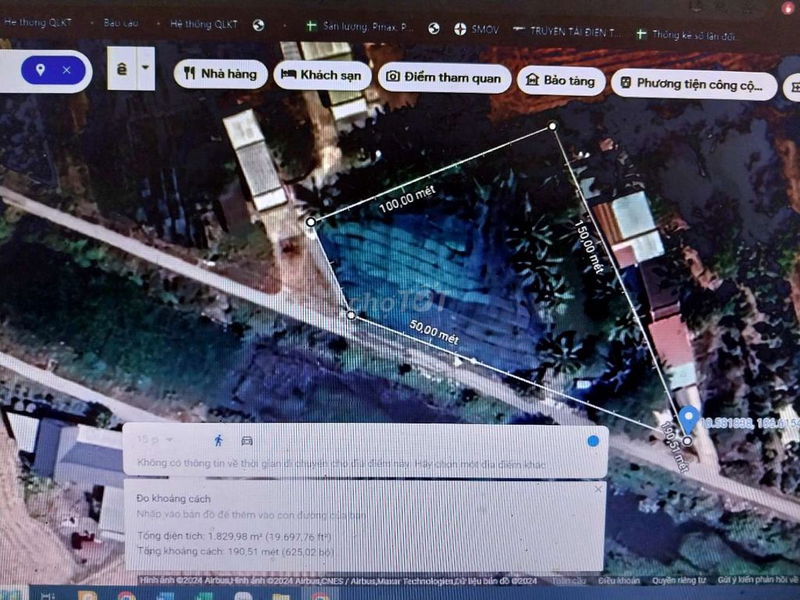Filter by Khách sạn hotels
Viewport: 800px width, 600px height.
pyautogui.click(x=322, y=75)
